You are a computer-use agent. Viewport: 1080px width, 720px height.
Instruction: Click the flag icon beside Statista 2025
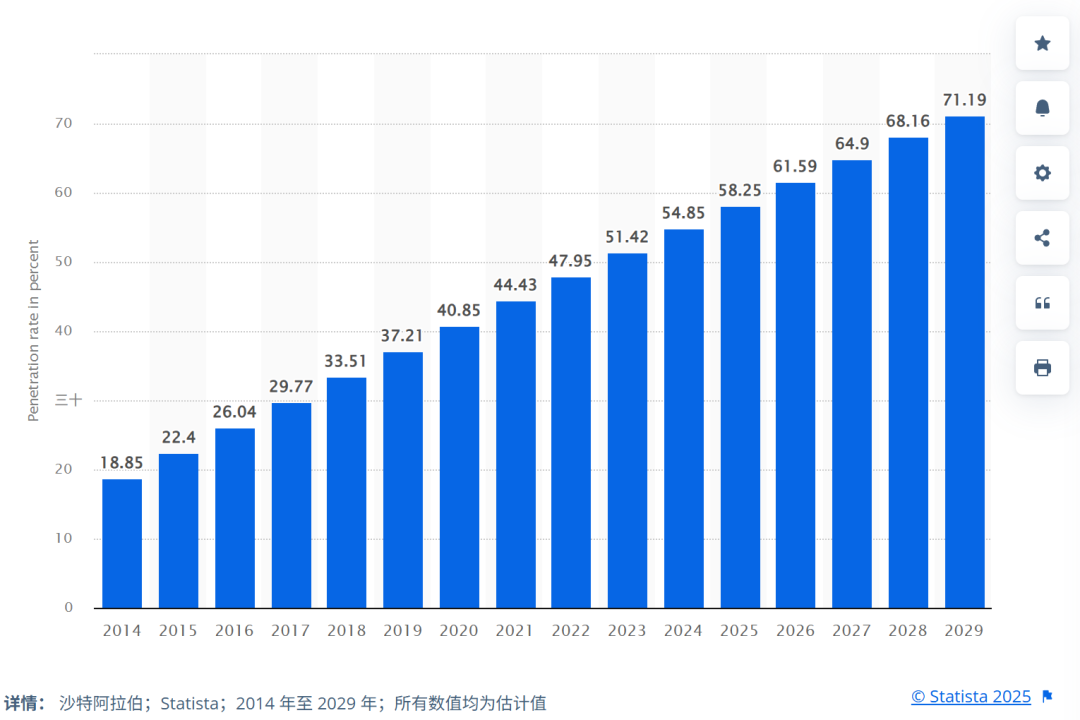click(1047, 697)
